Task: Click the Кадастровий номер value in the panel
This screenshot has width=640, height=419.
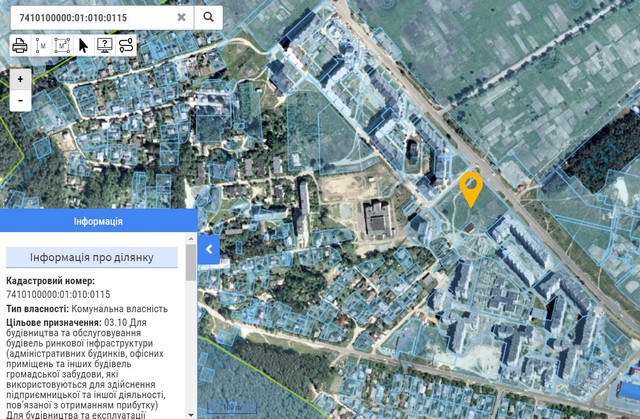Action: click(57, 295)
